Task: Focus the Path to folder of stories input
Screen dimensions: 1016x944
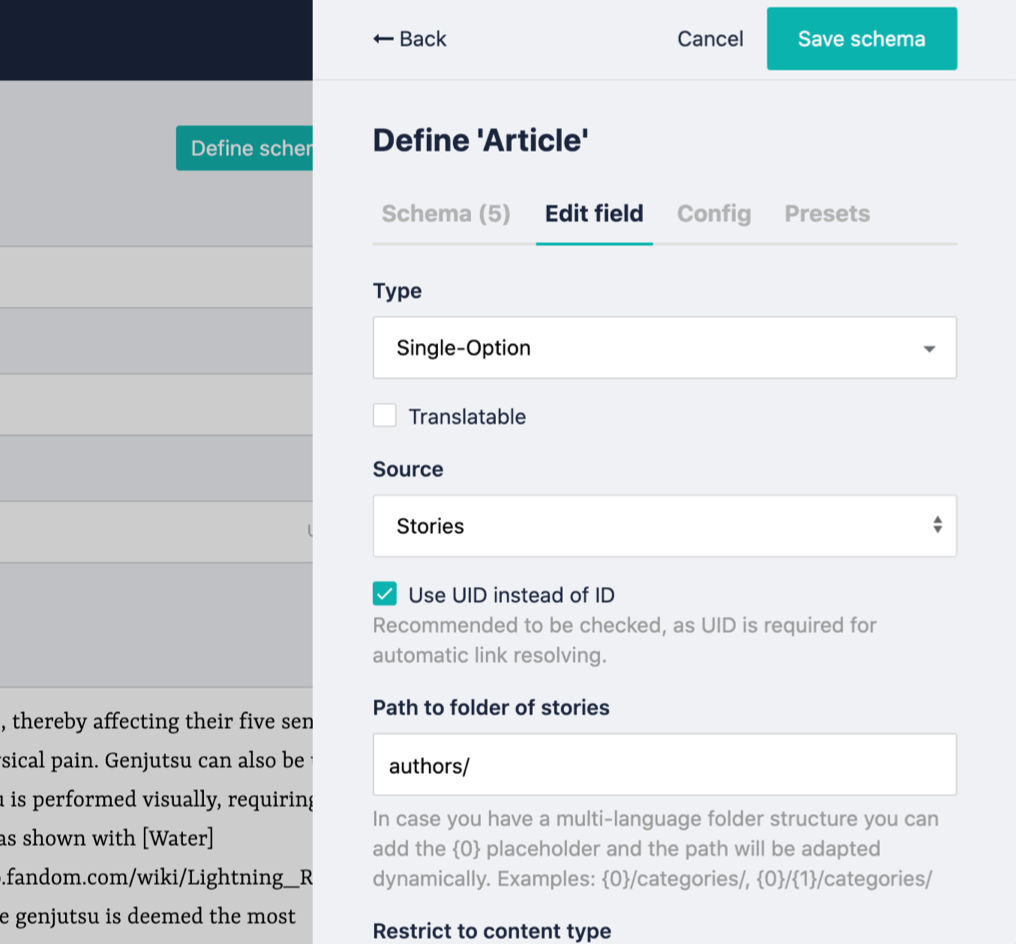Action: pyautogui.click(x=665, y=765)
